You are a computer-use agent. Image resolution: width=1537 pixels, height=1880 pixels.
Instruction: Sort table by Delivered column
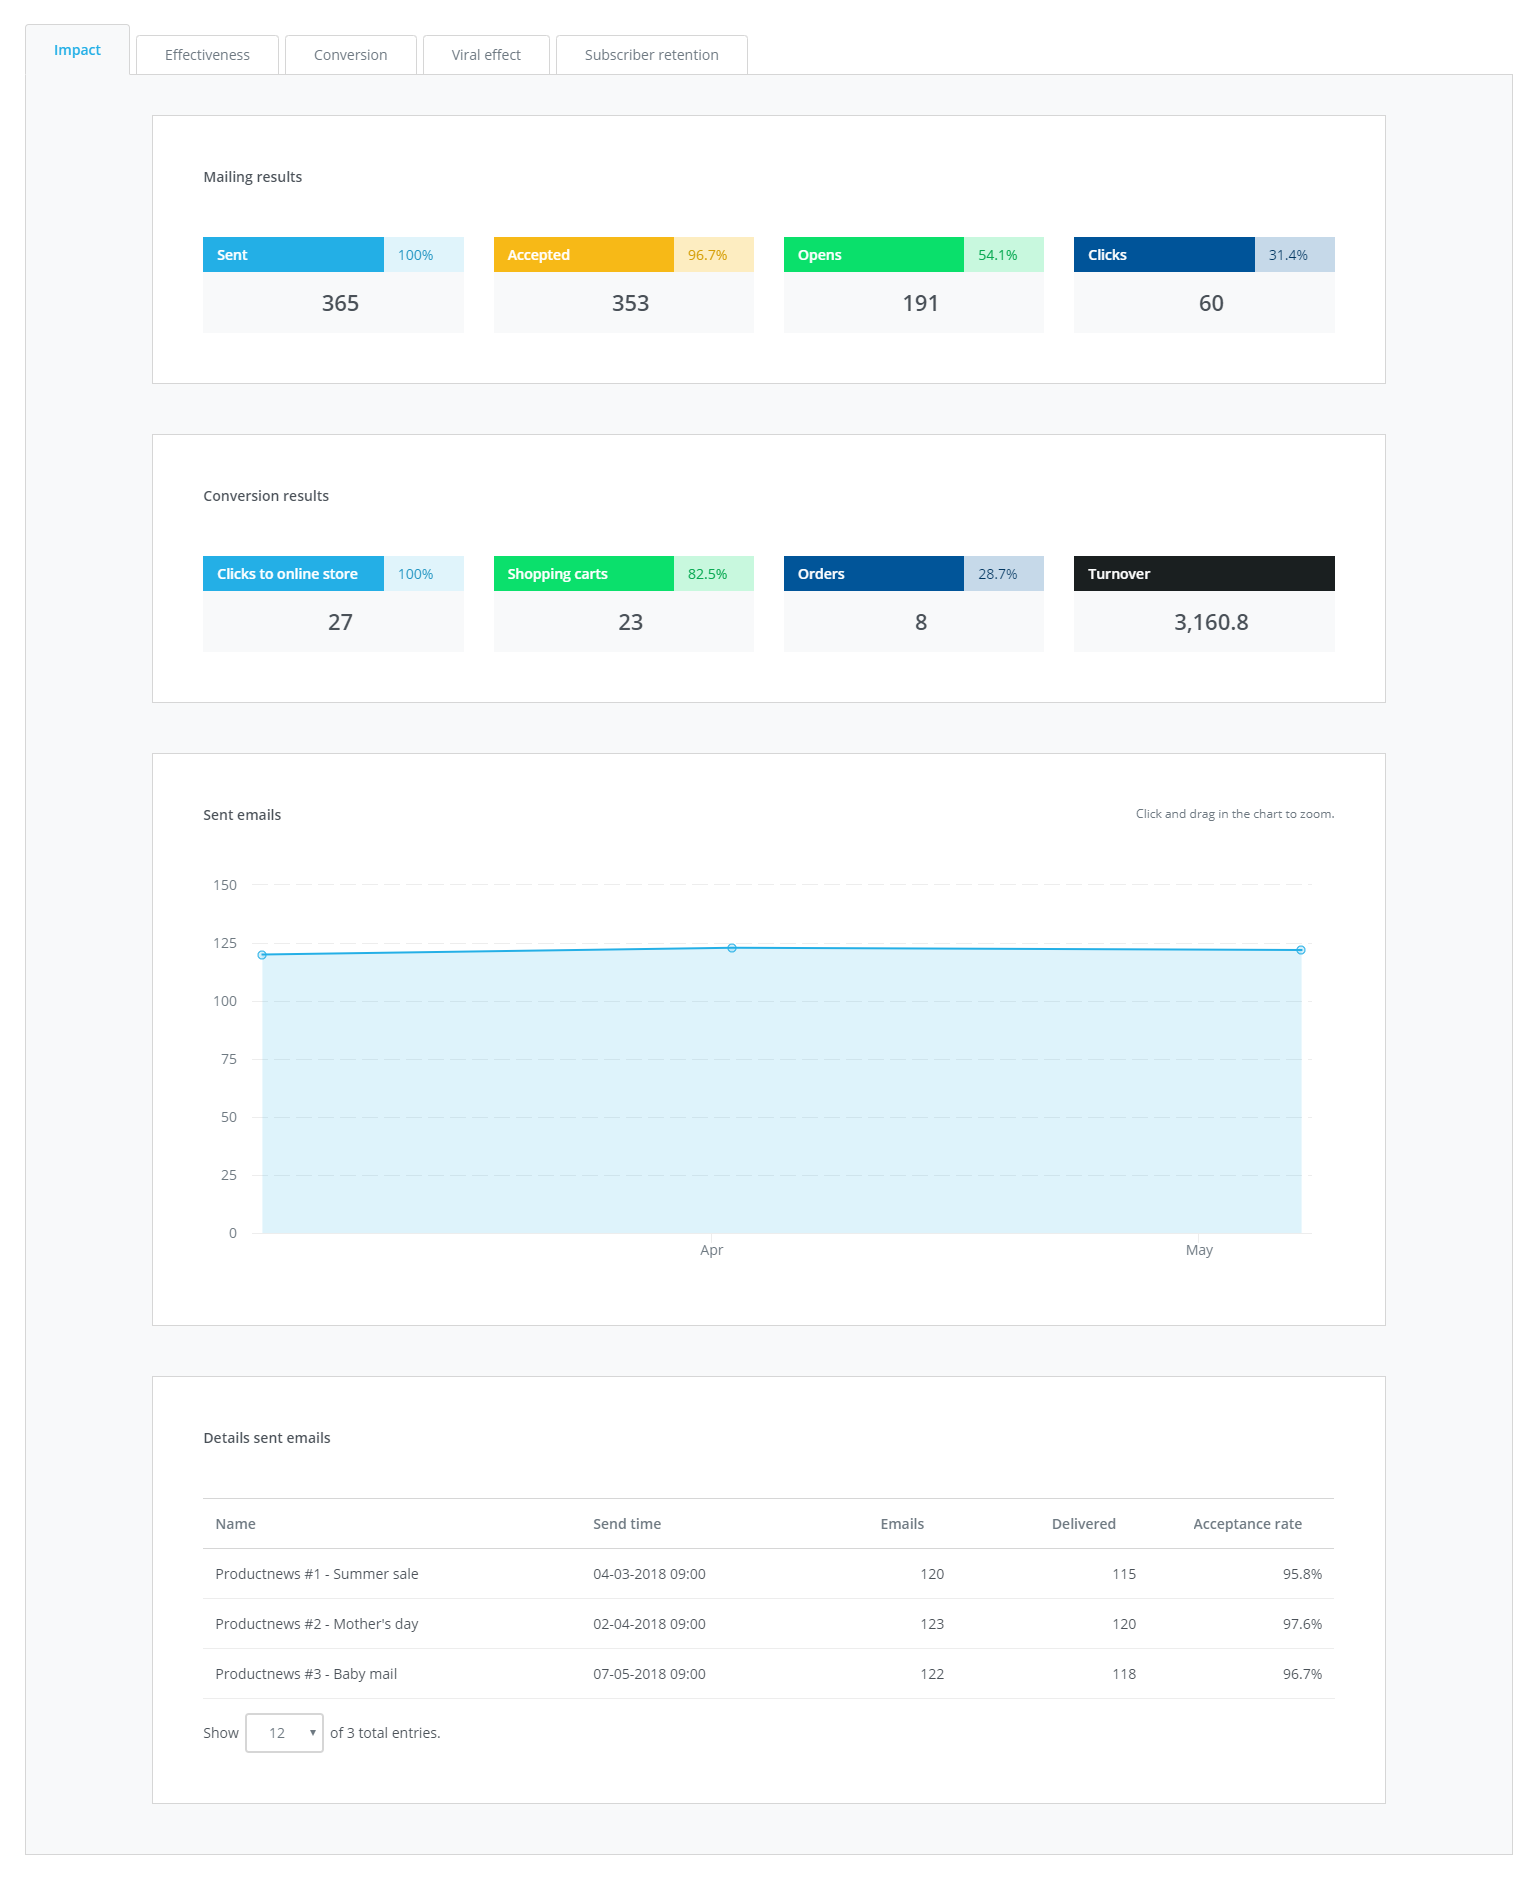pos(1084,1524)
